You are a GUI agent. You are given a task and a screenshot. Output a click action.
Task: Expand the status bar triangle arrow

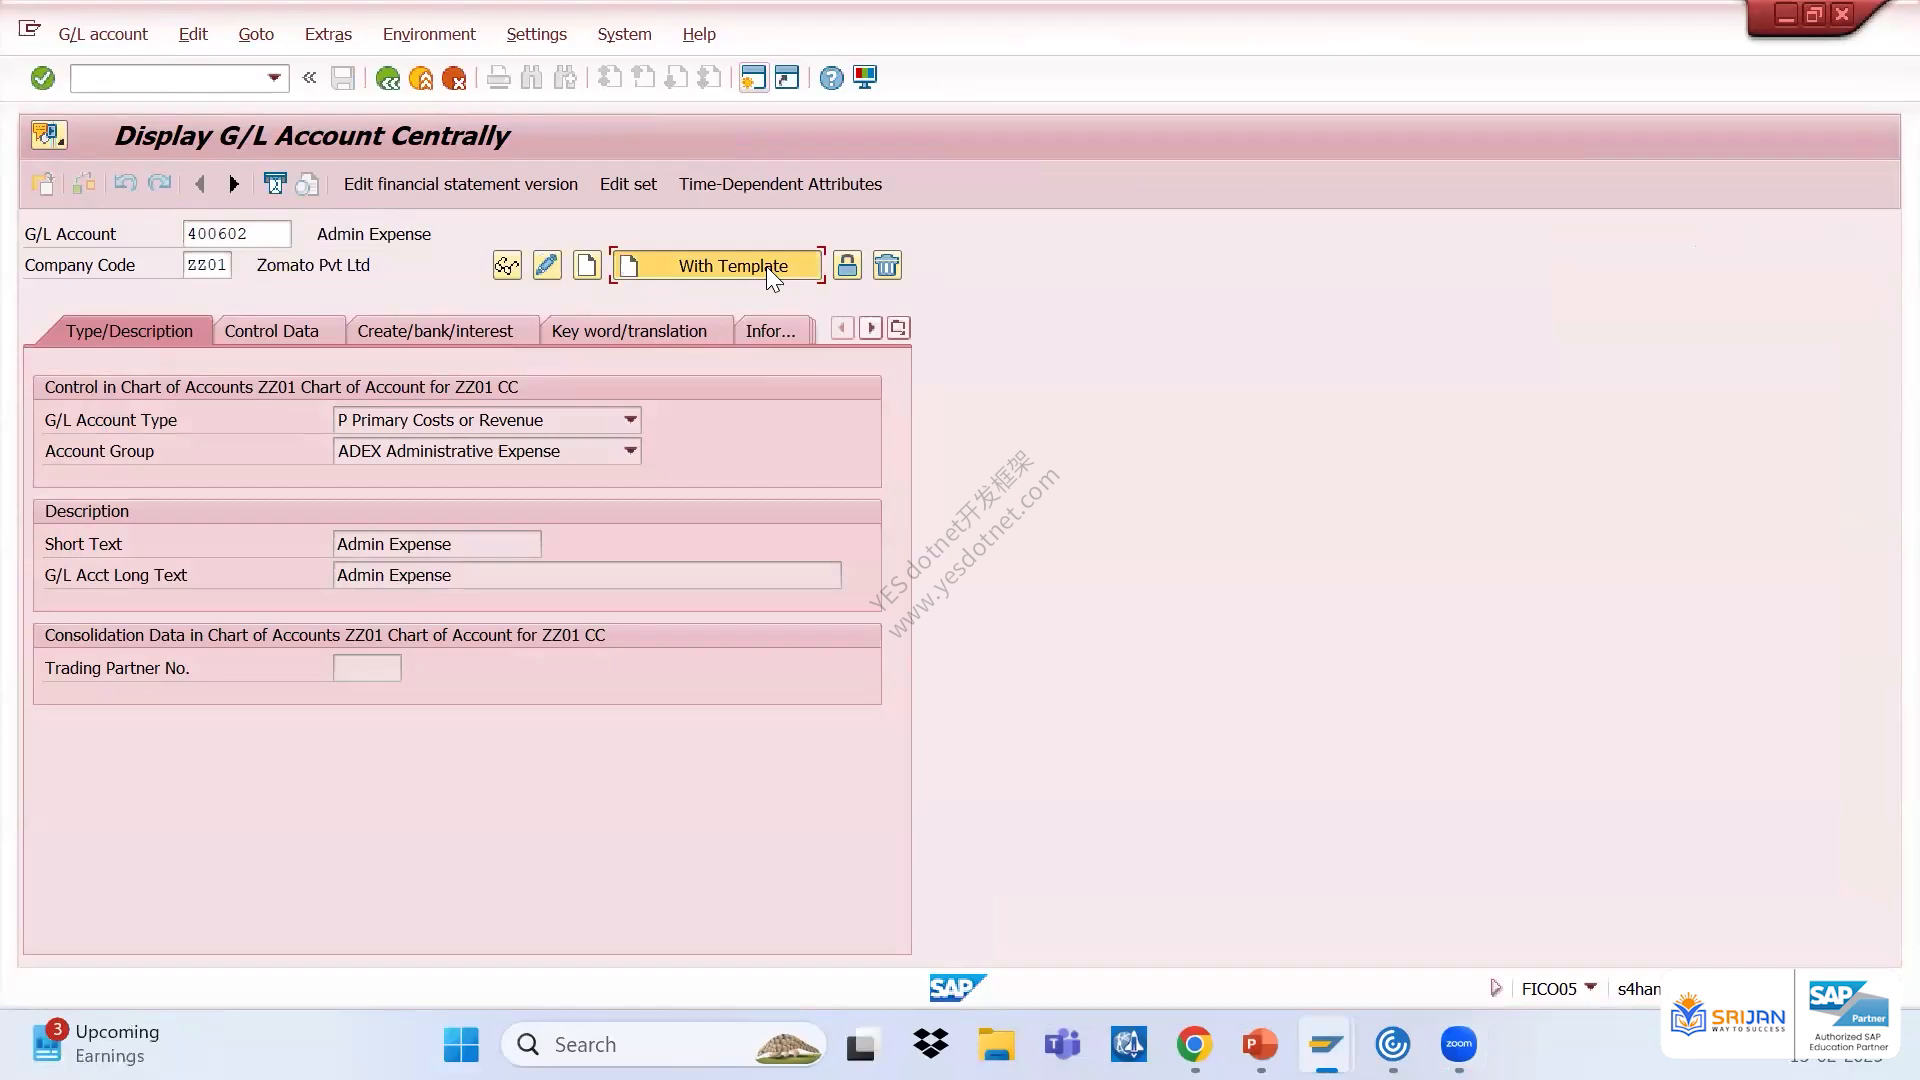point(1496,988)
